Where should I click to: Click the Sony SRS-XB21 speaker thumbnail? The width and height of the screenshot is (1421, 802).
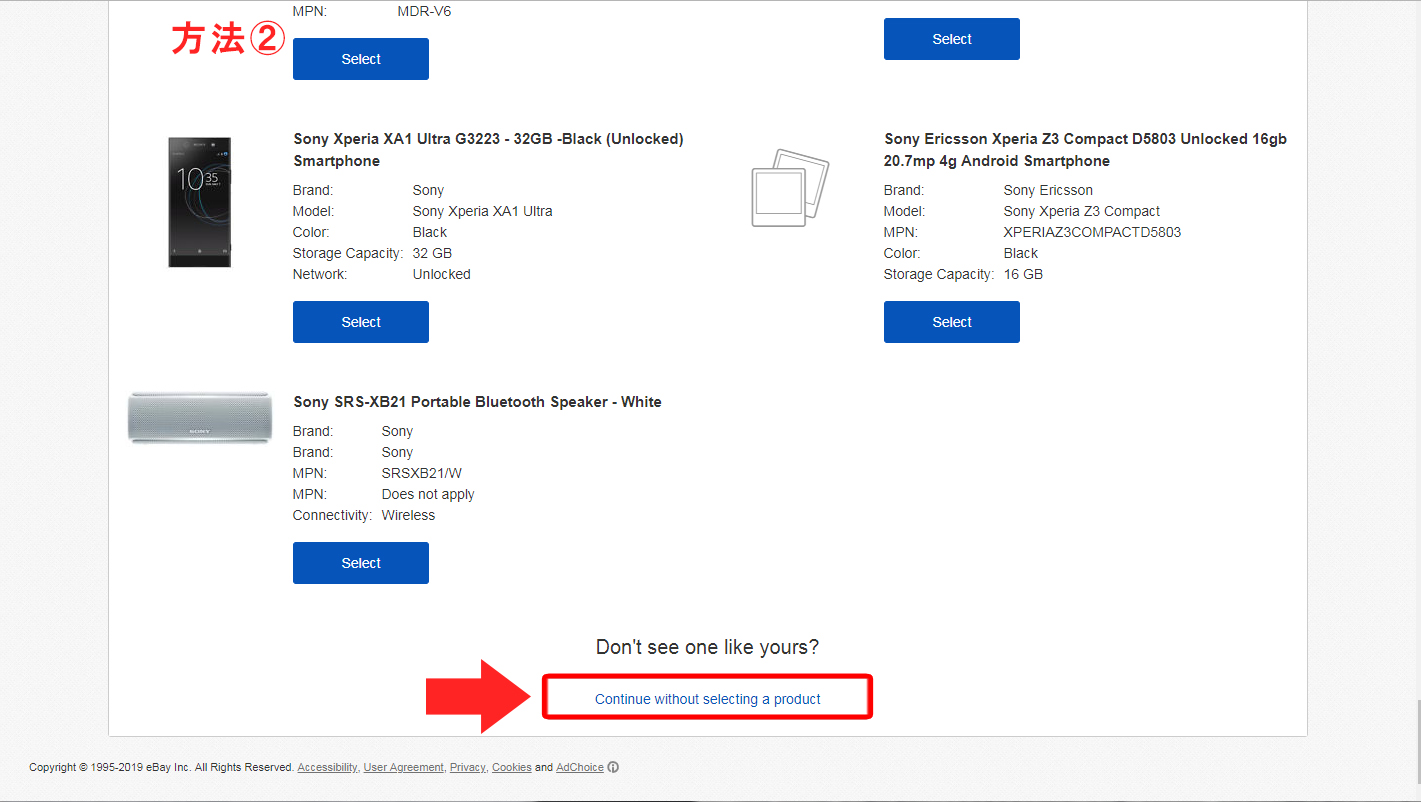pyautogui.click(x=199, y=417)
